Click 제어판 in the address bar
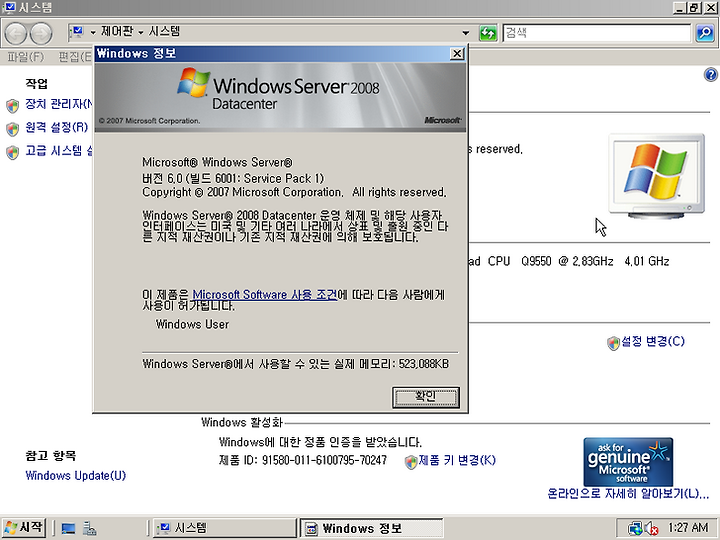This screenshot has height=540, width=720. 117,31
